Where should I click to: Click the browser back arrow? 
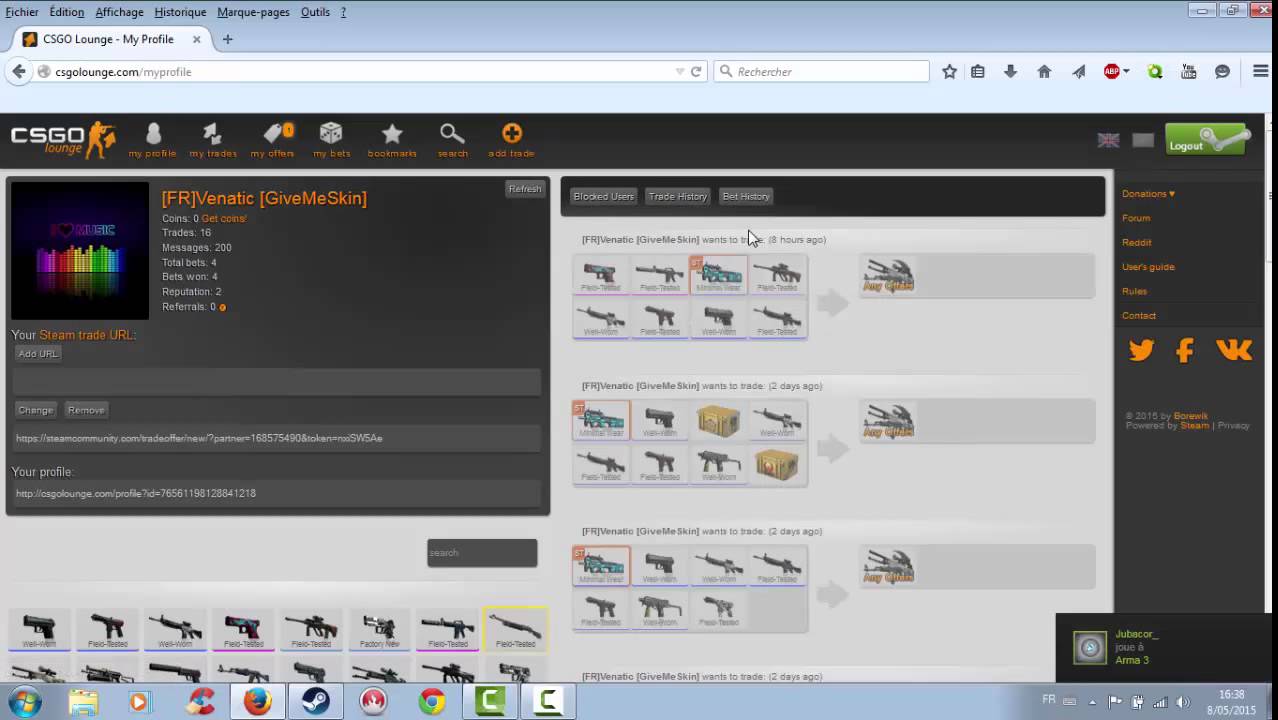19,71
